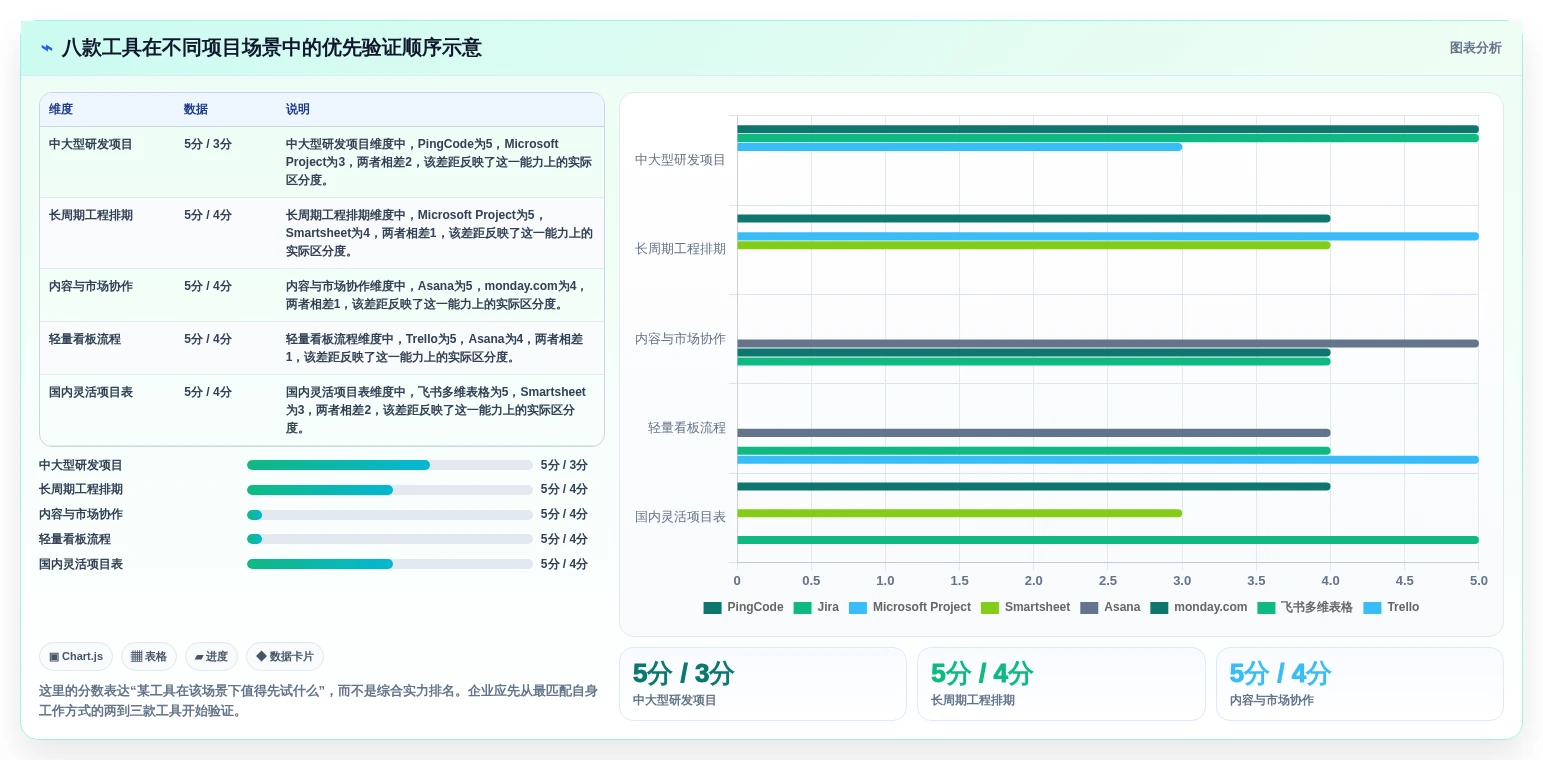Click the 长周期工程排期 chart axis label
This screenshot has width=1543, height=760.
pos(680,248)
